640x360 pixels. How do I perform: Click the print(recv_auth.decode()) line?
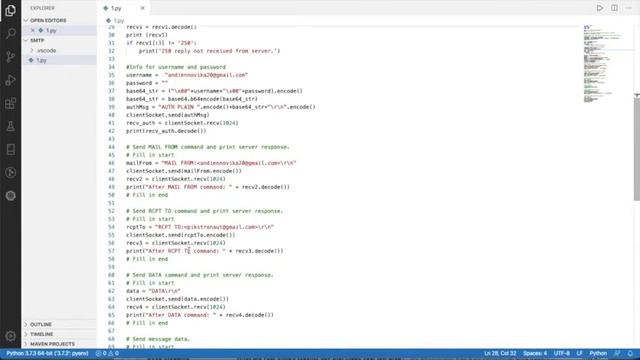[x=166, y=131]
